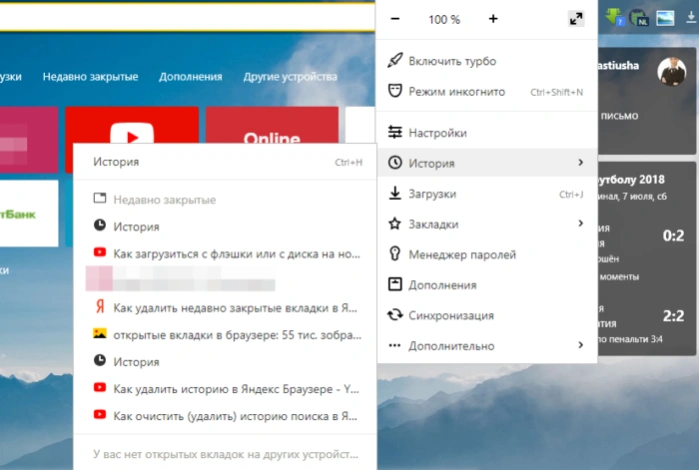Open the red Online tile
This screenshot has width=699, height=470.
pos(272,125)
